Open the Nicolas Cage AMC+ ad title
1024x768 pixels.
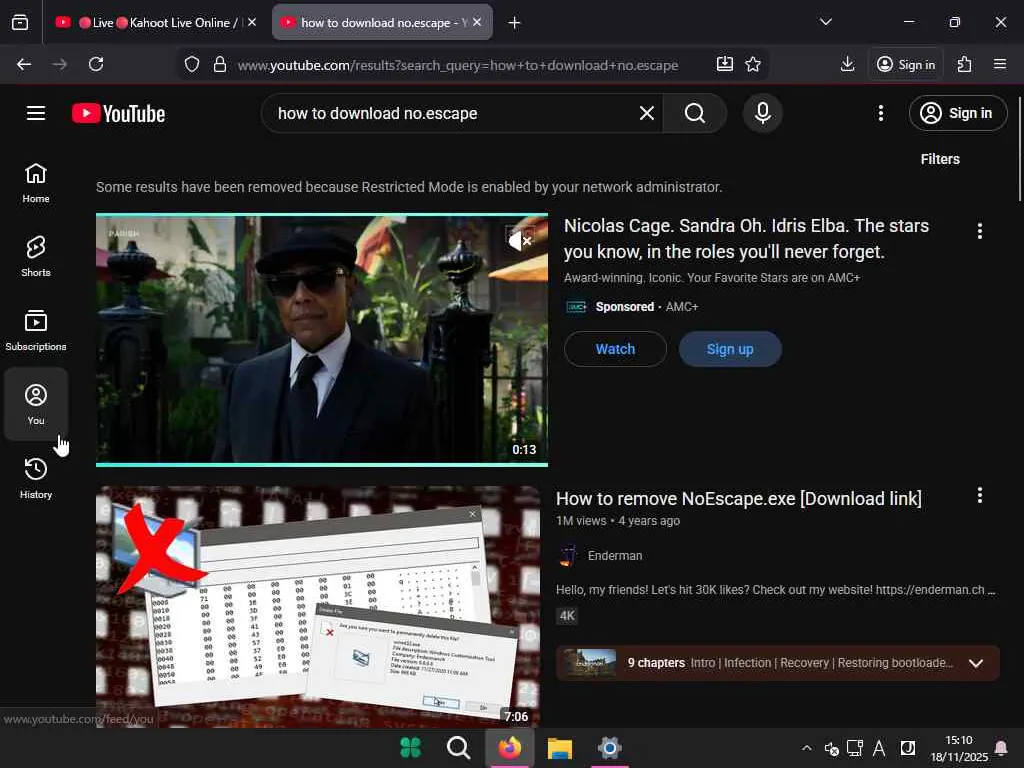[746, 238]
